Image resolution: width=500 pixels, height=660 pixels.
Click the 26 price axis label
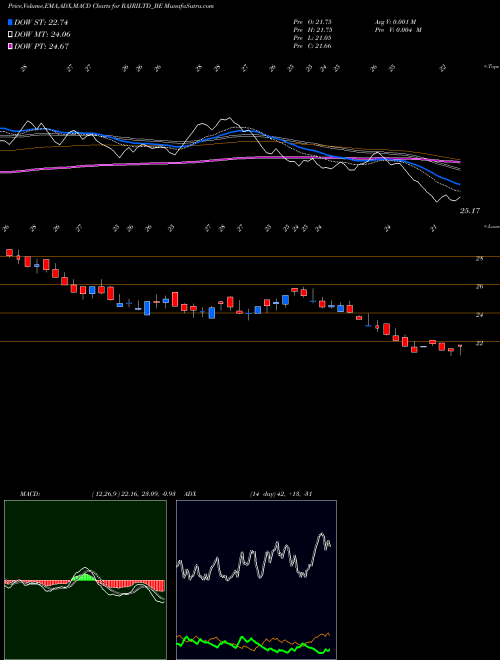479,287
